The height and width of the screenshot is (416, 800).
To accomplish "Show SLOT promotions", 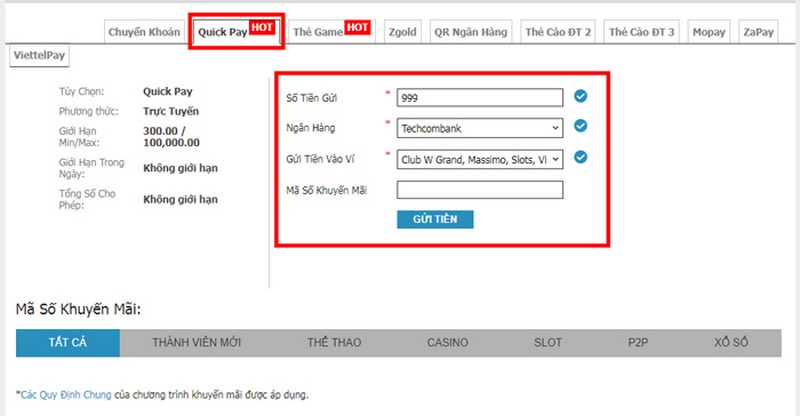I will point(548,342).
